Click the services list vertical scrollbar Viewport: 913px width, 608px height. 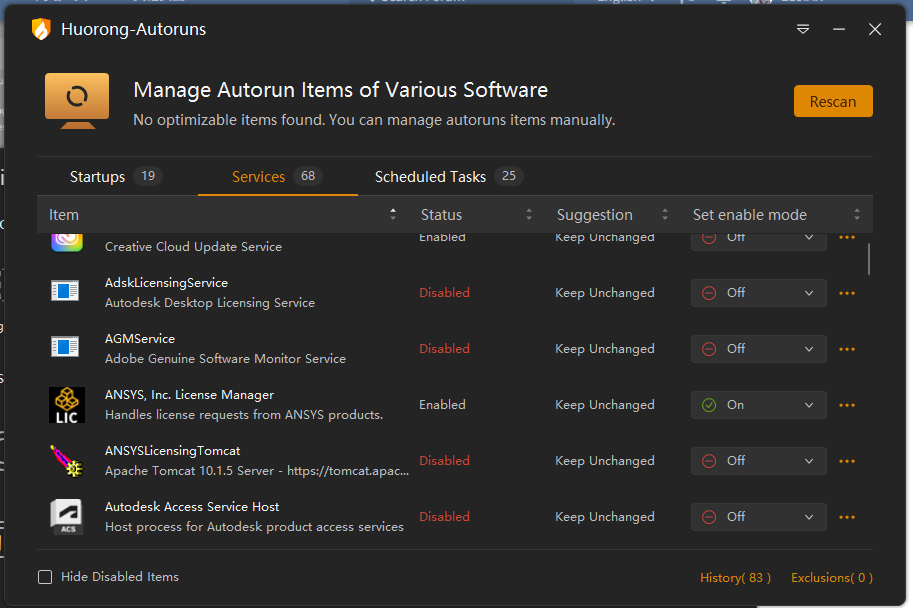tap(869, 259)
